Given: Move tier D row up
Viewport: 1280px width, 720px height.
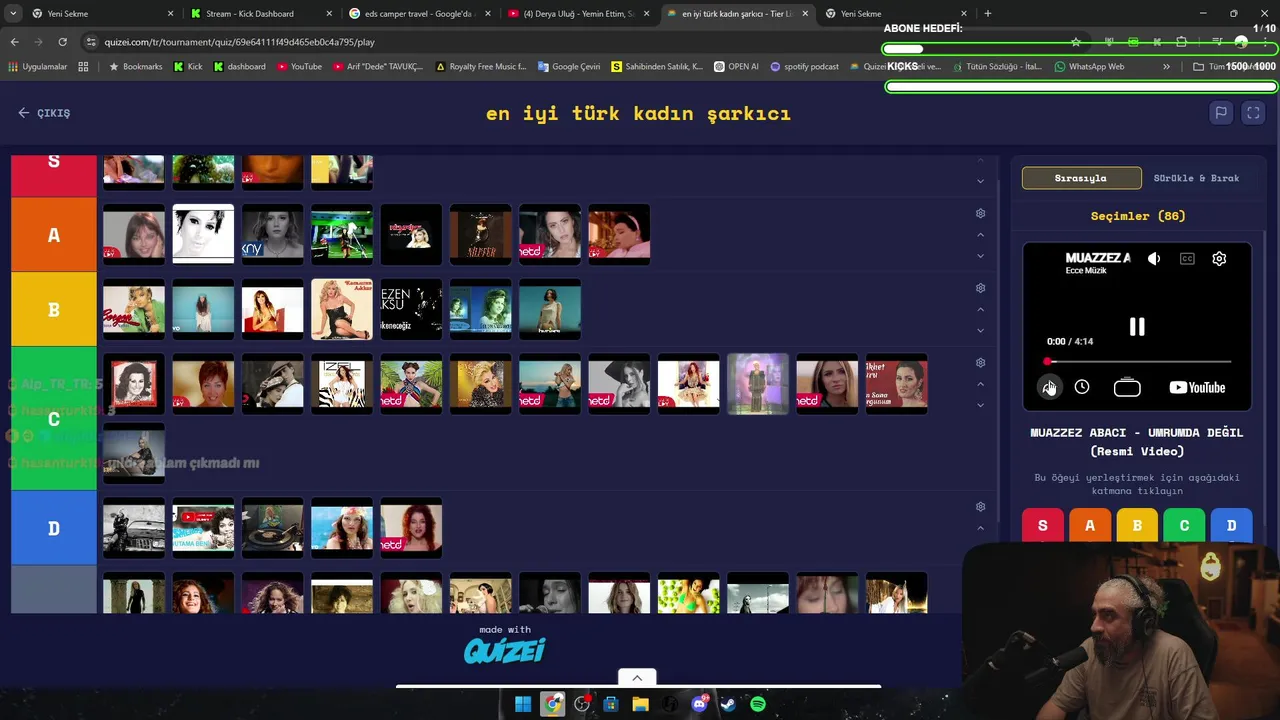Looking at the screenshot, I should pyautogui.click(x=980, y=528).
